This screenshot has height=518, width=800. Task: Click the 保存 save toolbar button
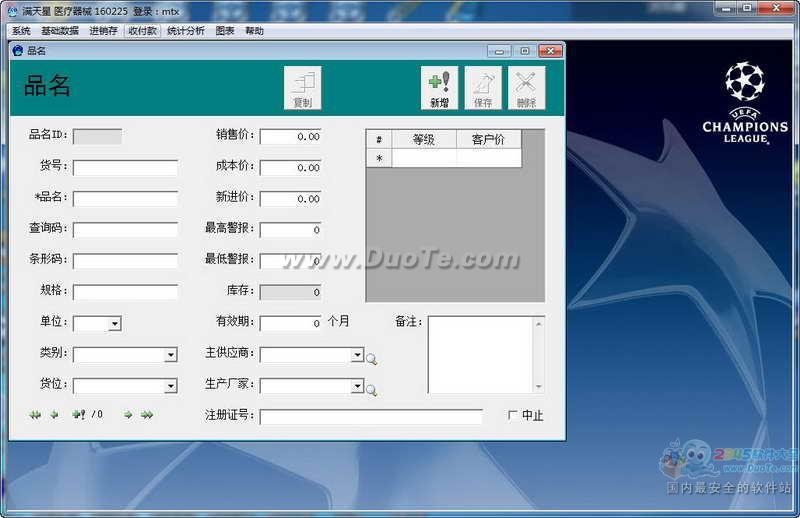pos(483,88)
